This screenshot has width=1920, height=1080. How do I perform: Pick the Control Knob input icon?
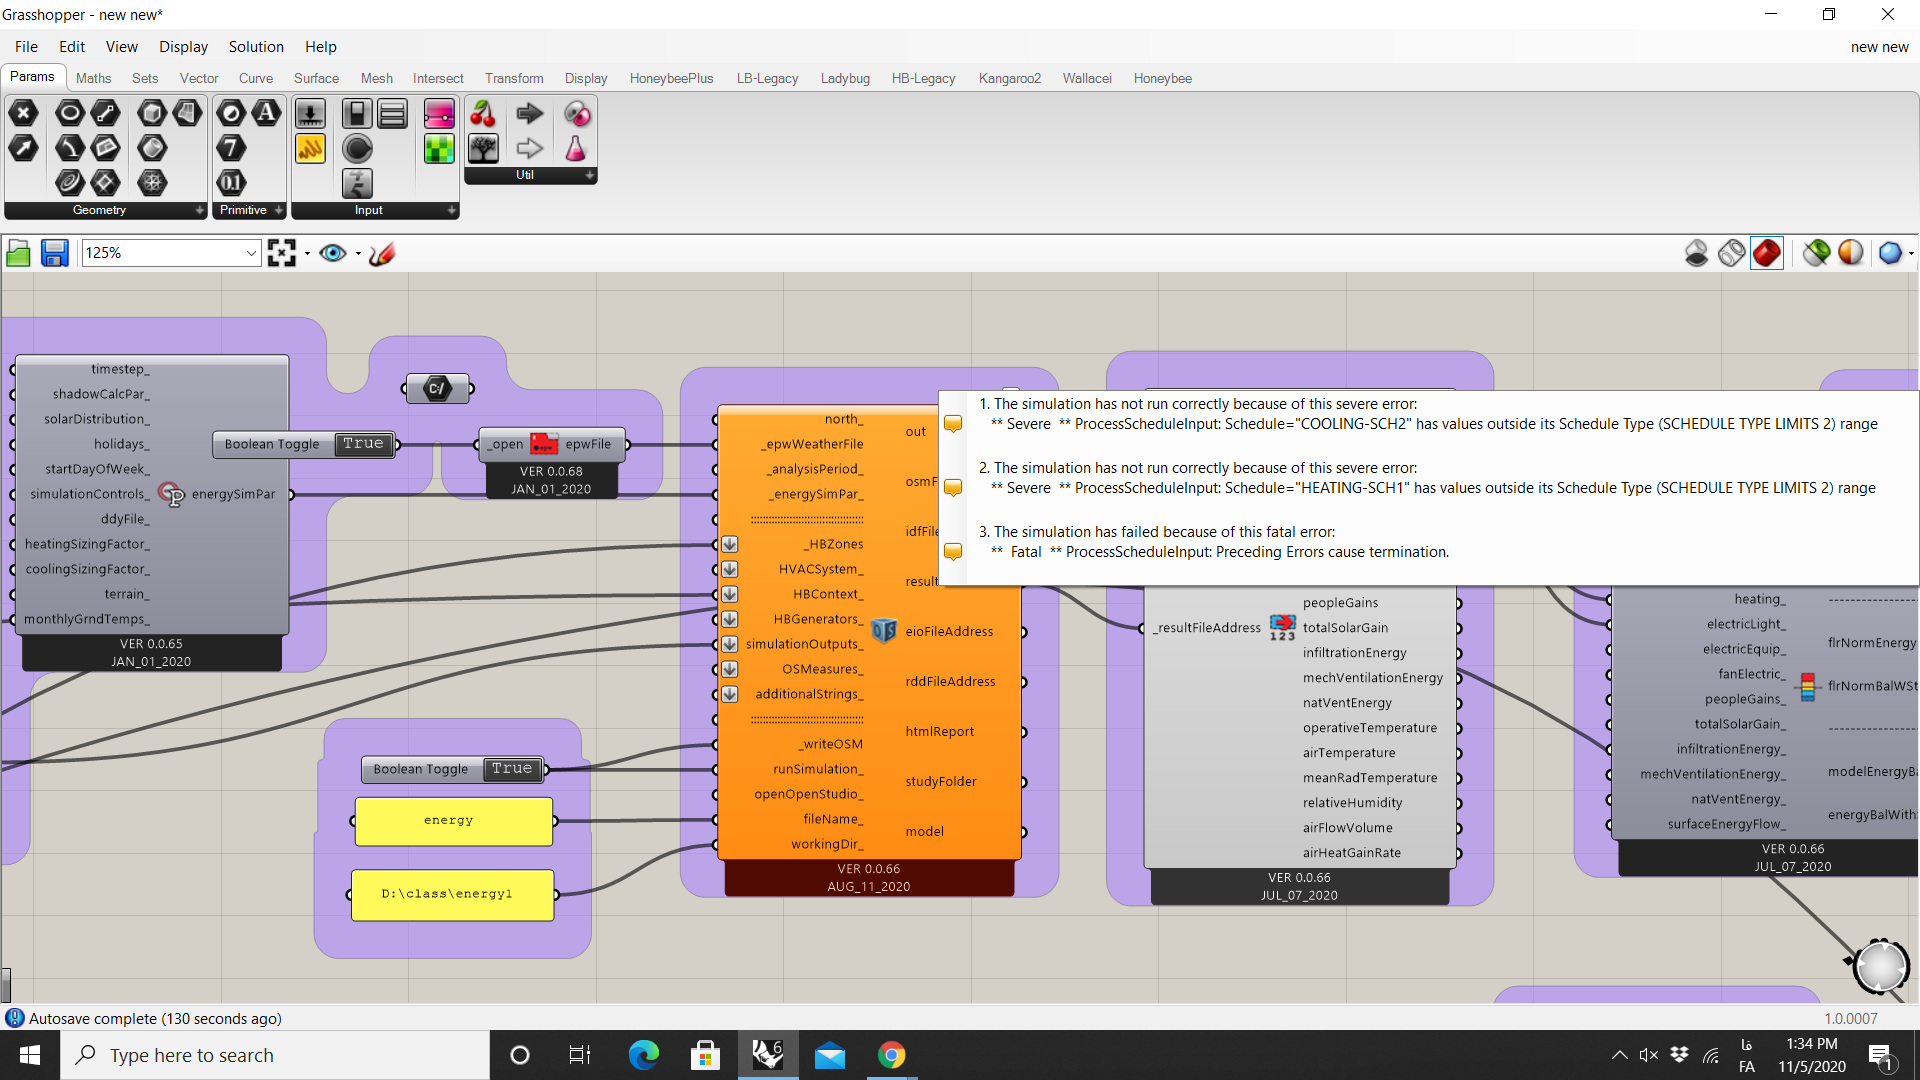click(357, 148)
